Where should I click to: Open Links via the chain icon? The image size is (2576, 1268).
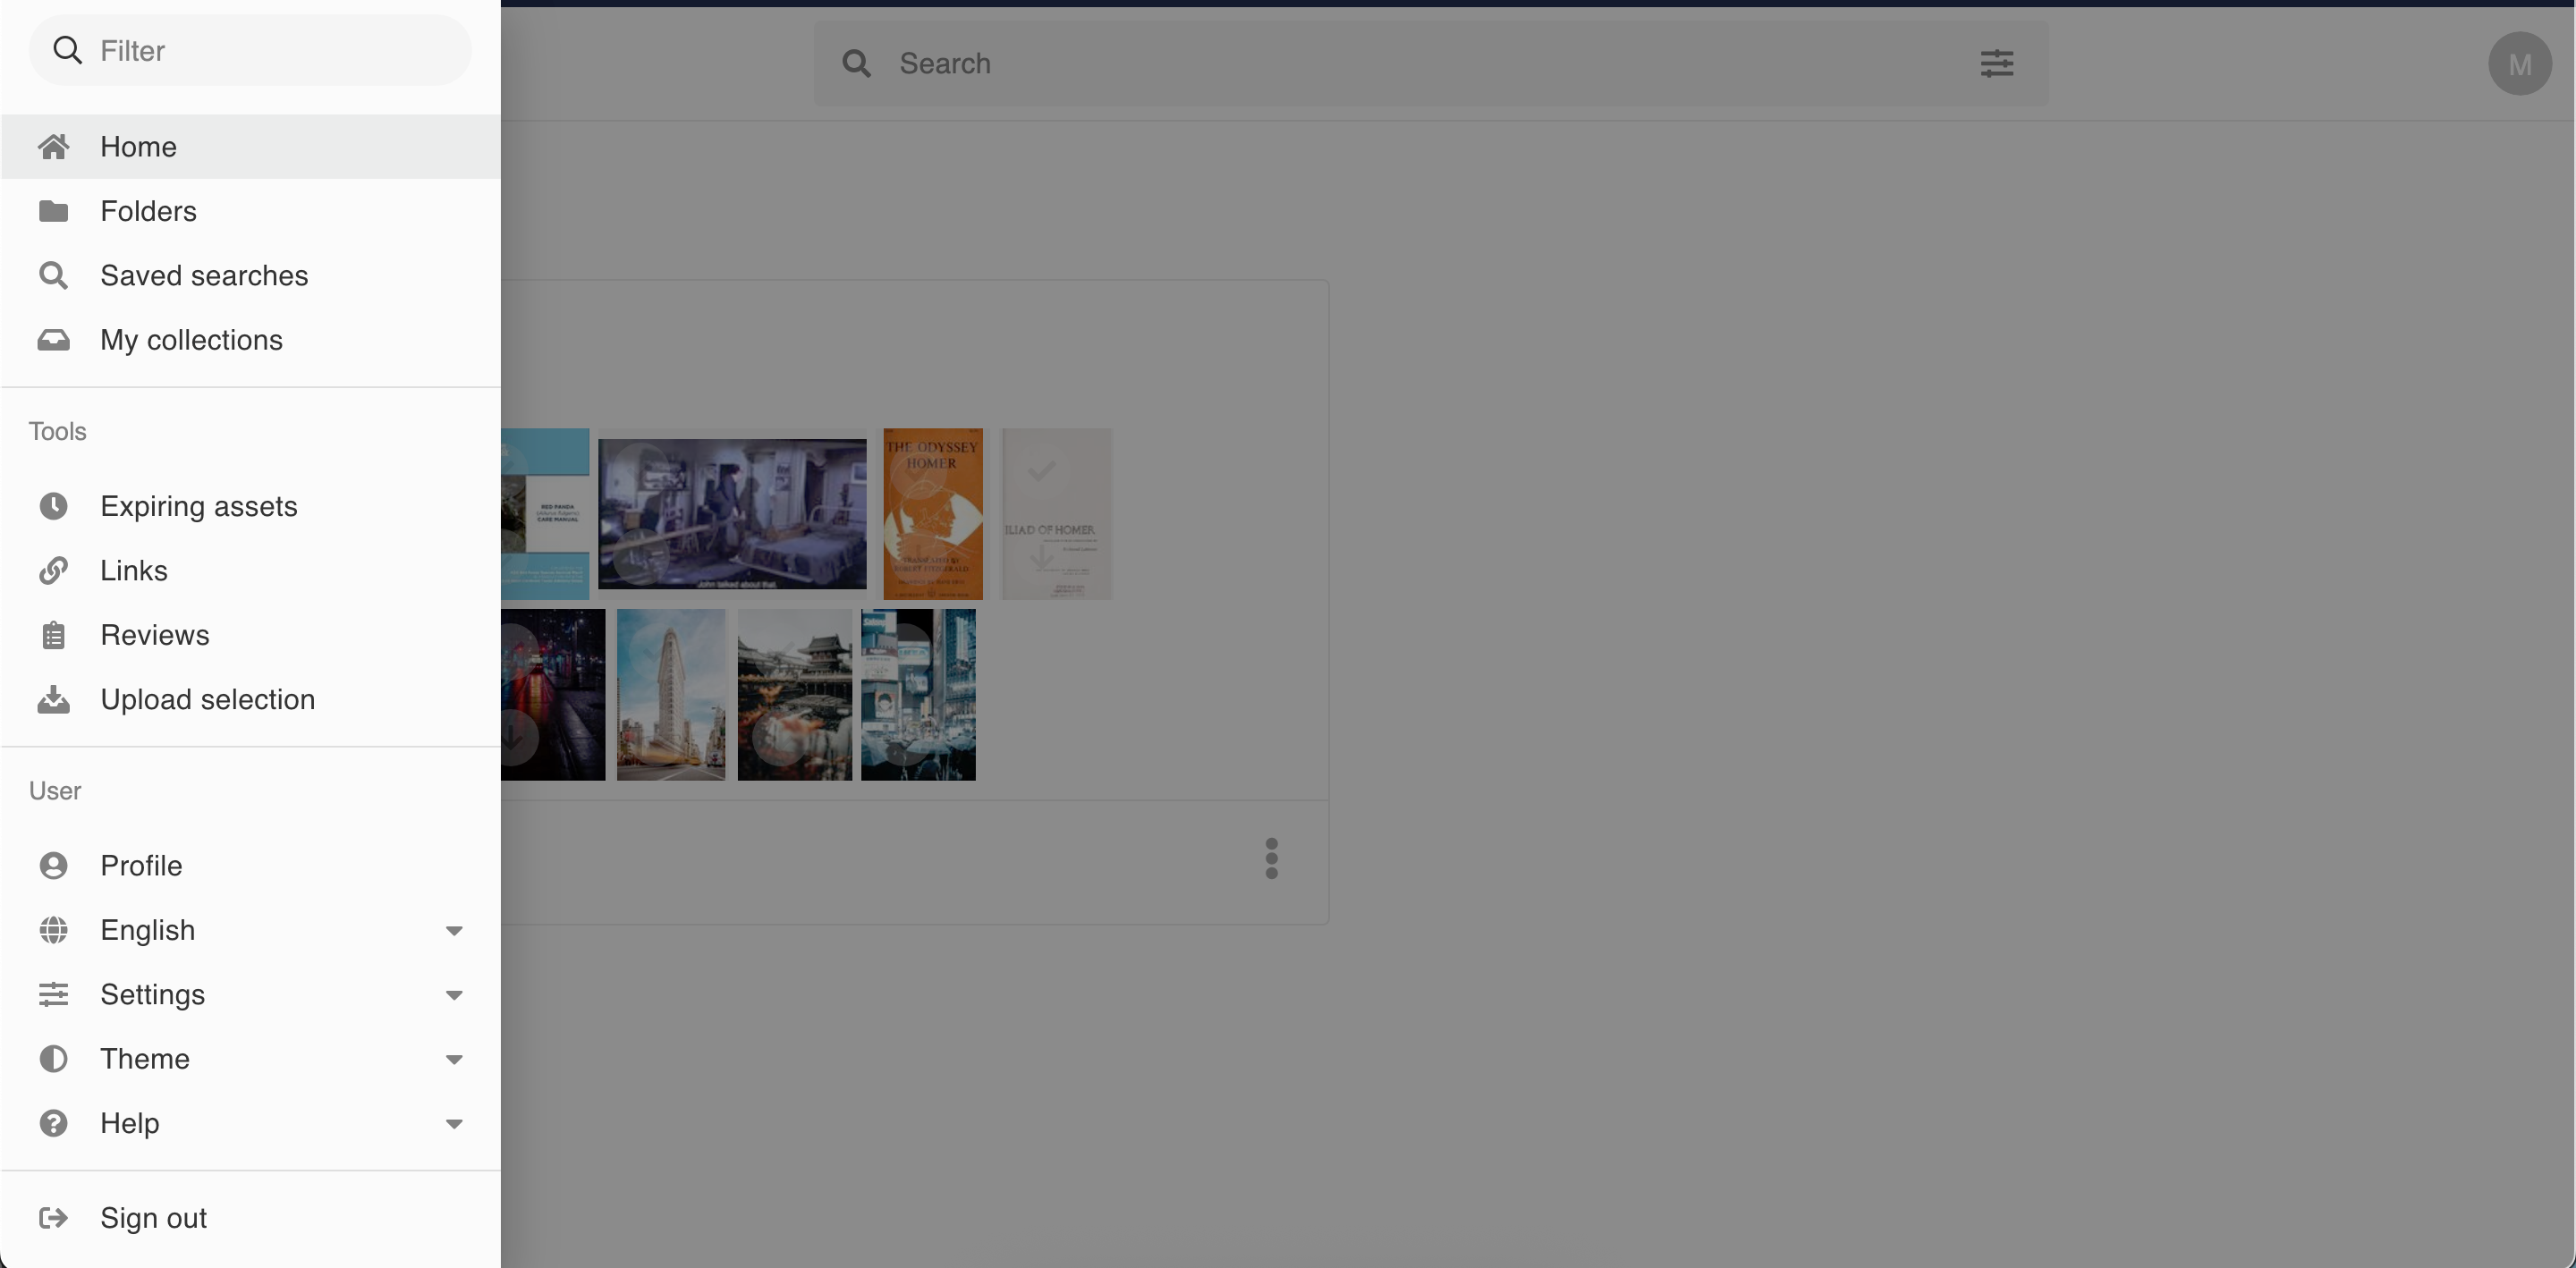coord(53,571)
